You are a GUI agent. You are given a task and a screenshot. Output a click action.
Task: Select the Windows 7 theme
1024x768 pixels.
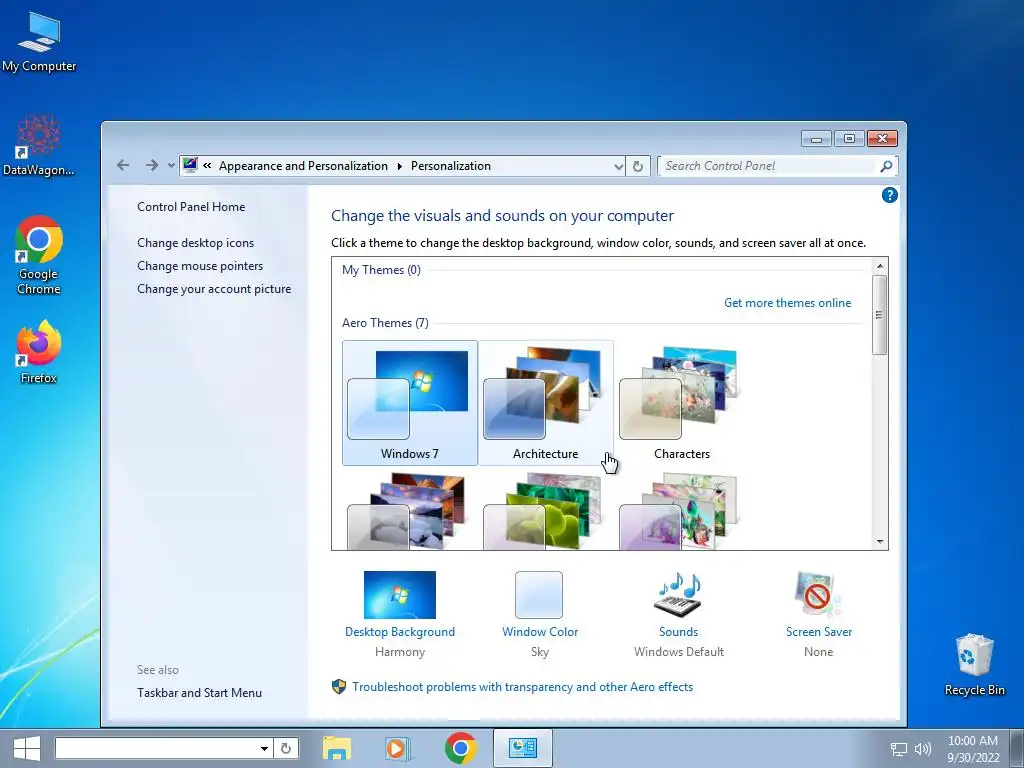coord(409,403)
